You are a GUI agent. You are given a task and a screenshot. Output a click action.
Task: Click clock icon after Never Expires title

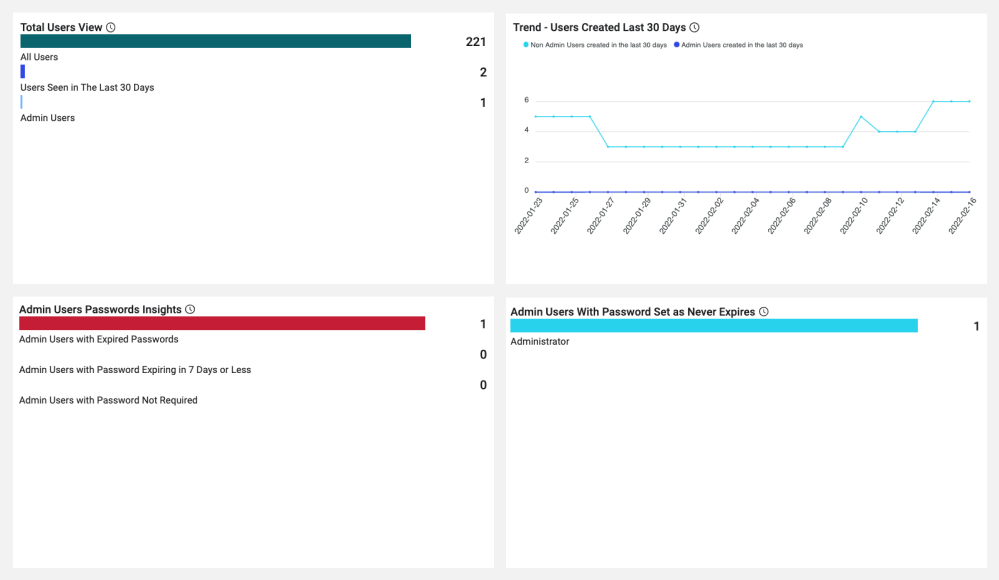coord(764,312)
